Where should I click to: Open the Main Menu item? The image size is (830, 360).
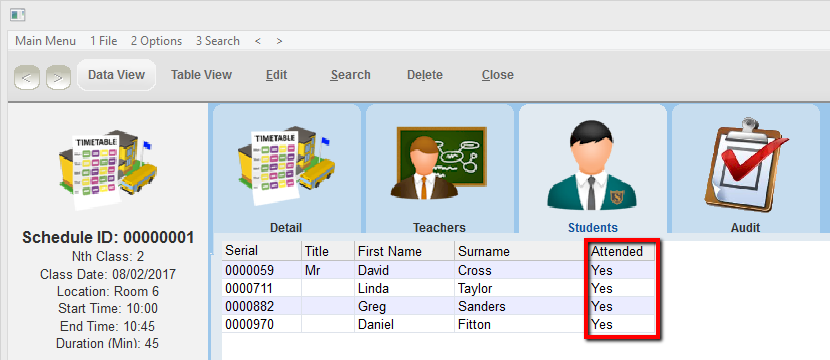(46, 41)
